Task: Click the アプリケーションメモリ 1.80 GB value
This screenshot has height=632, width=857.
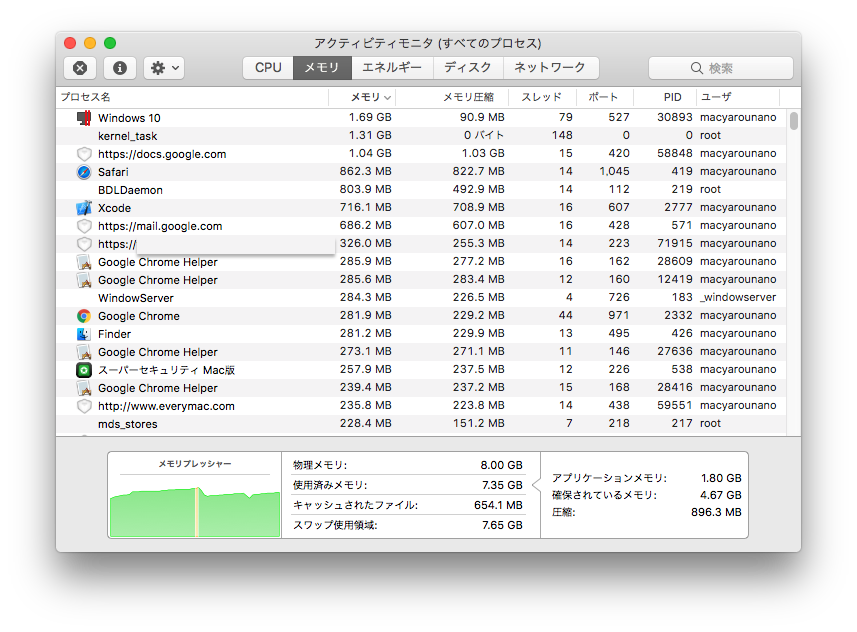Action: point(721,478)
